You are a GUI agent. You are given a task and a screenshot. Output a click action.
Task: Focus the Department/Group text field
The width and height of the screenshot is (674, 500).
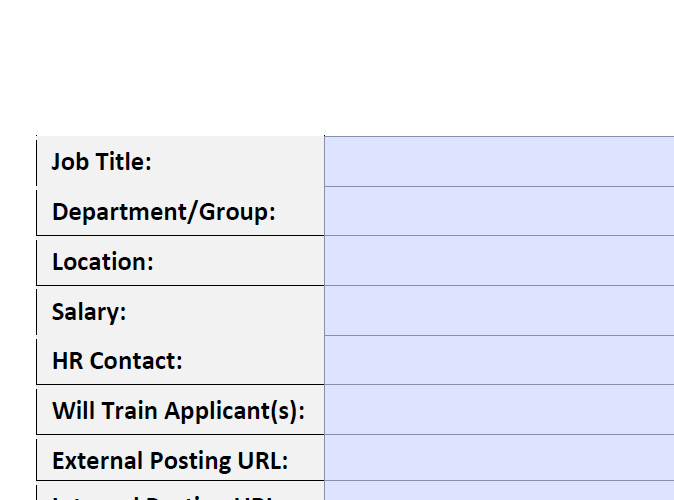[x=499, y=211]
